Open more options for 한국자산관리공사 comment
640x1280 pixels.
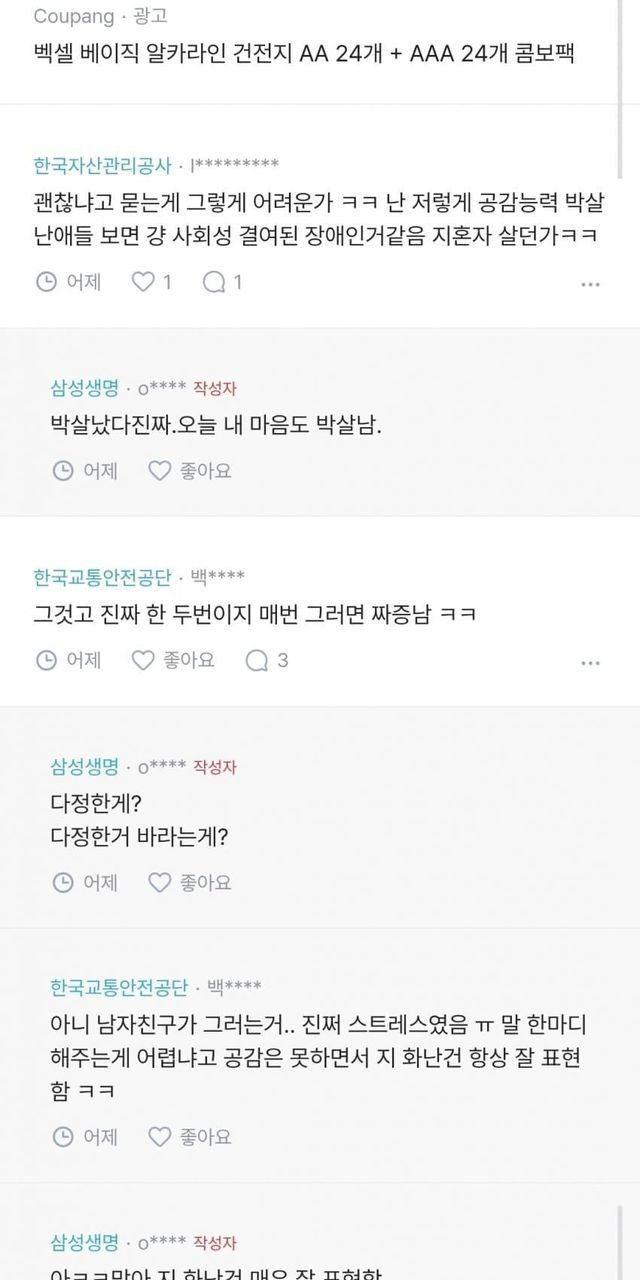[x=590, y=284]
